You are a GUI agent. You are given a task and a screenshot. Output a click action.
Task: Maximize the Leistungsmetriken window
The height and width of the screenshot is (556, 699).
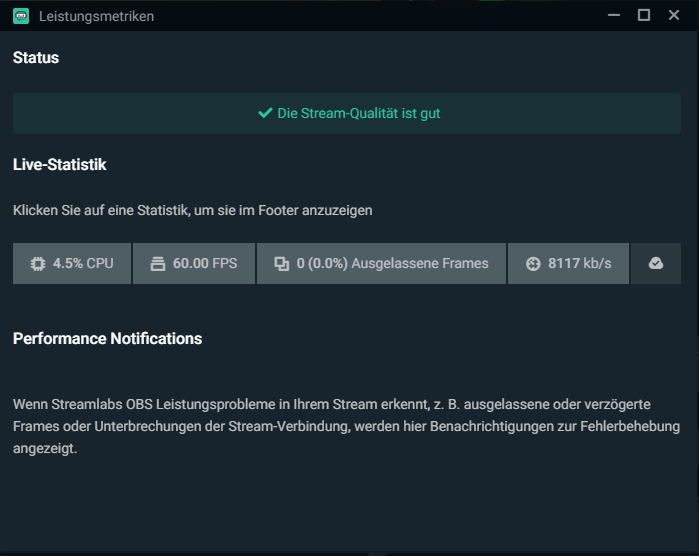(x=644, y=15)
